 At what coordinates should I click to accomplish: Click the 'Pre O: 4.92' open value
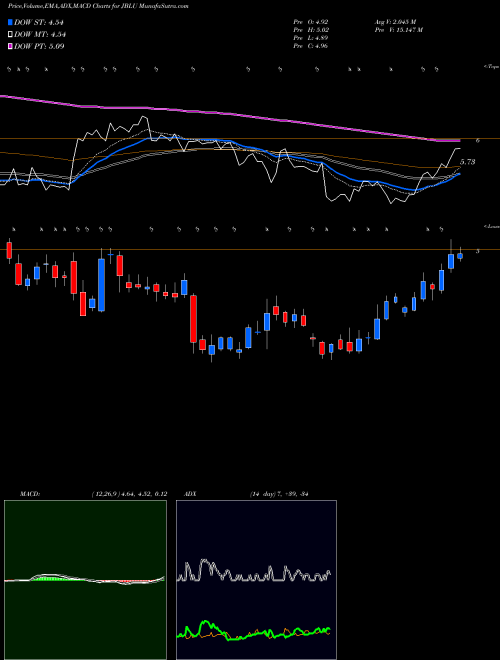(x=311, y=22)
